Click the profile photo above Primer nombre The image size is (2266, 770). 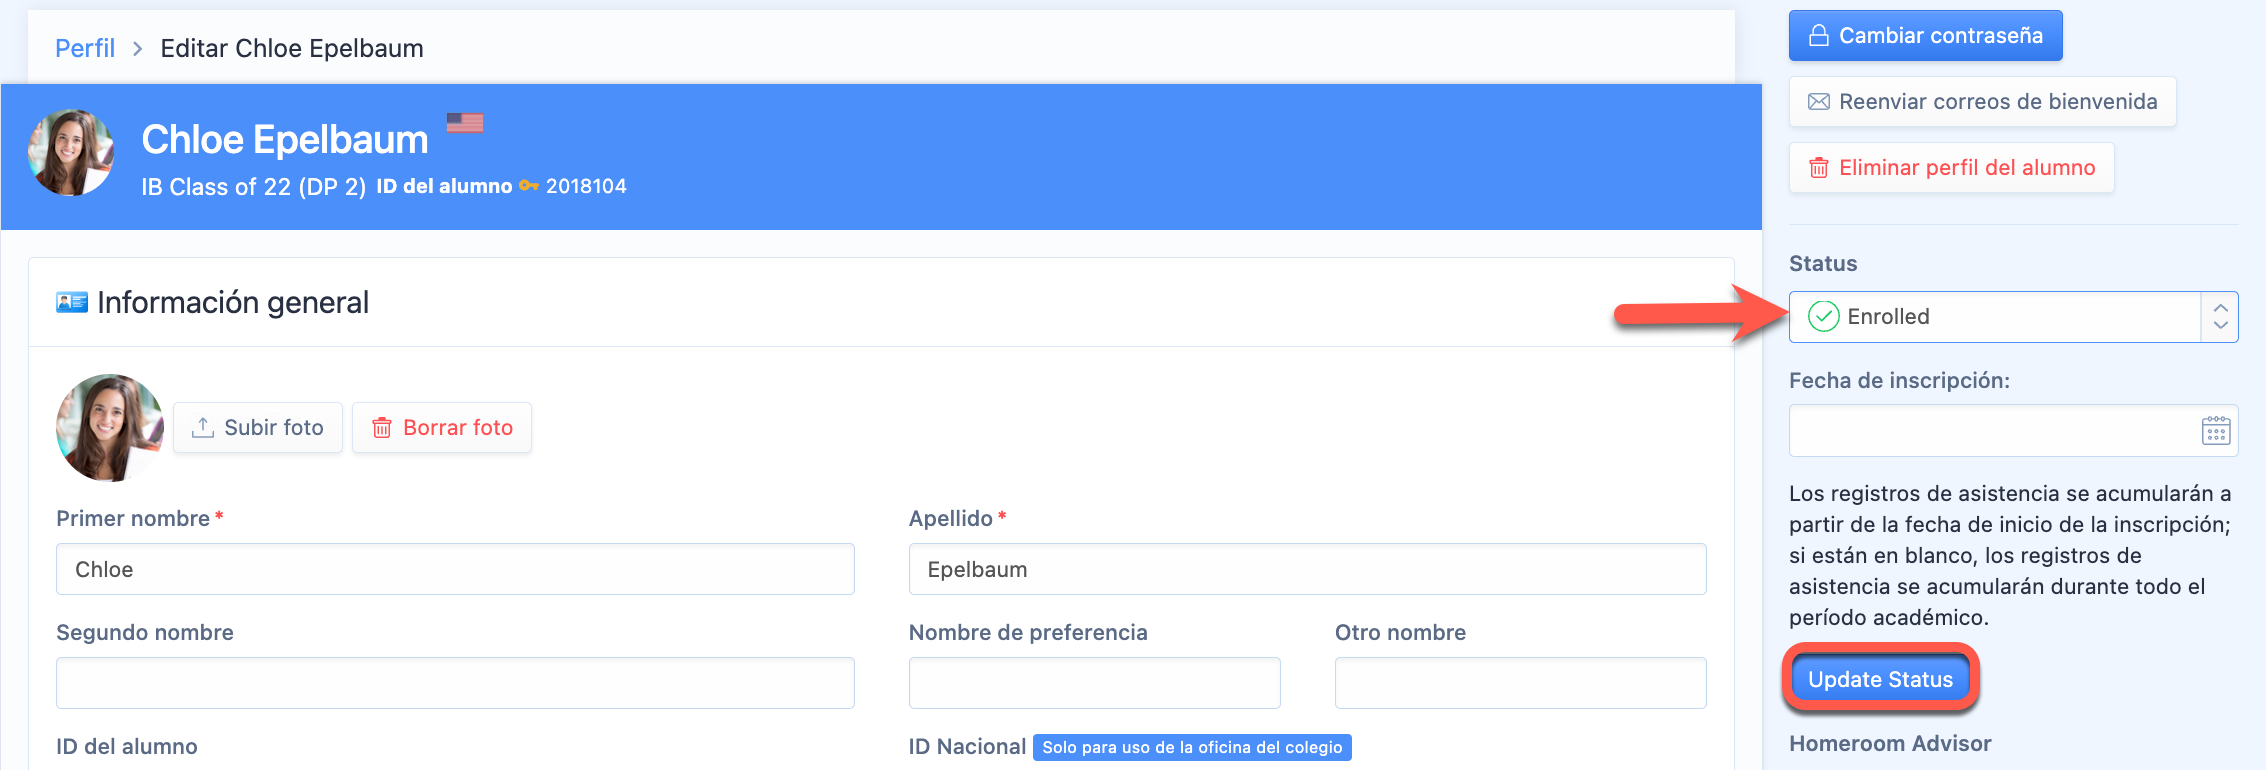click(x=110, y=428)
